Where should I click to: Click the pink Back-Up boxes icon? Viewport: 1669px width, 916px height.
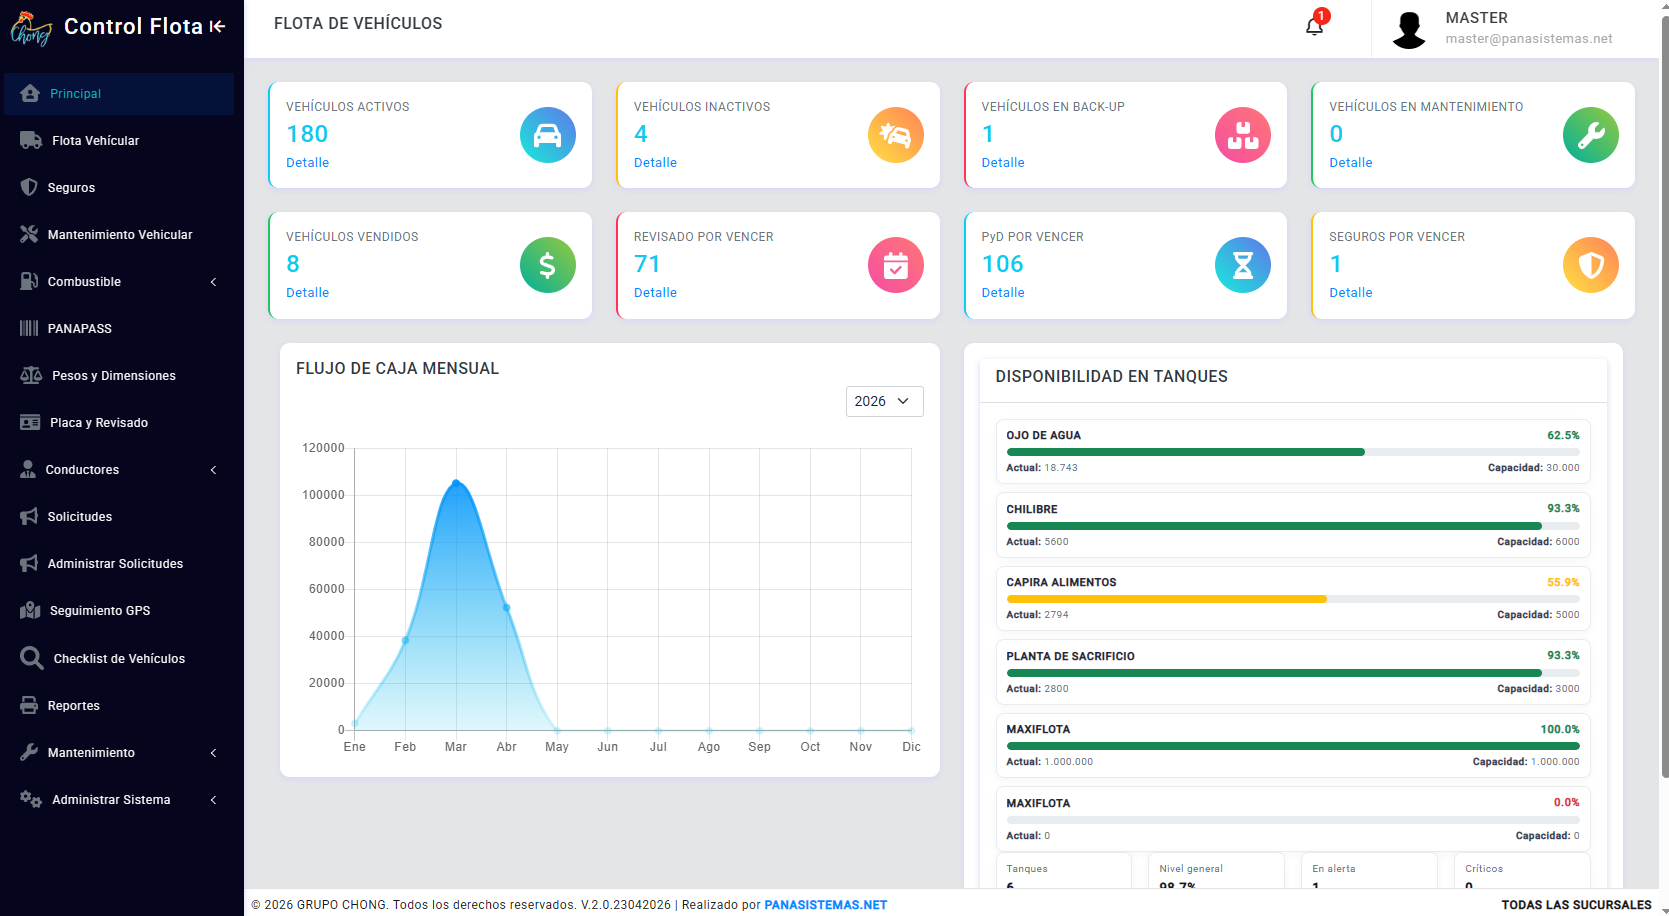click(1242, 135)
